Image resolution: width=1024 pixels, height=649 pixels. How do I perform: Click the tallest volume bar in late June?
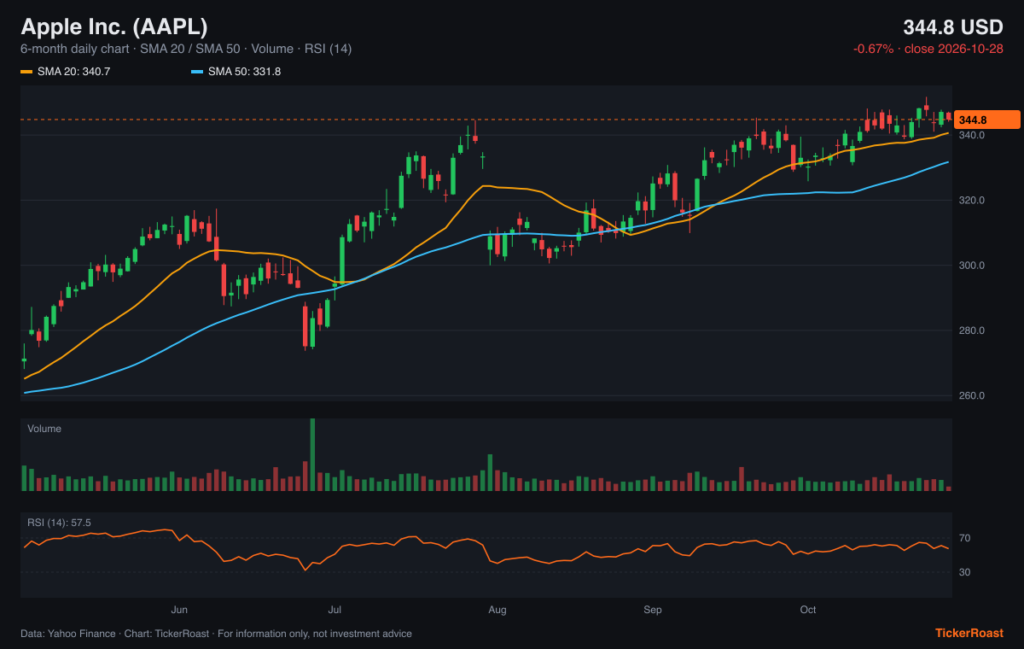(x=312, y=455)
